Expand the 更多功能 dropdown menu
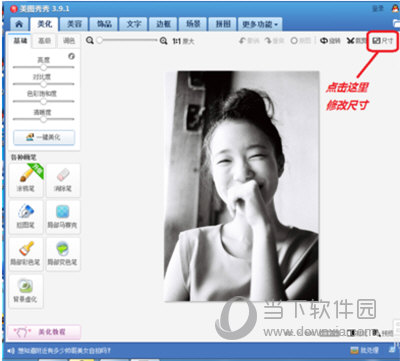 (x=260, y=24)
